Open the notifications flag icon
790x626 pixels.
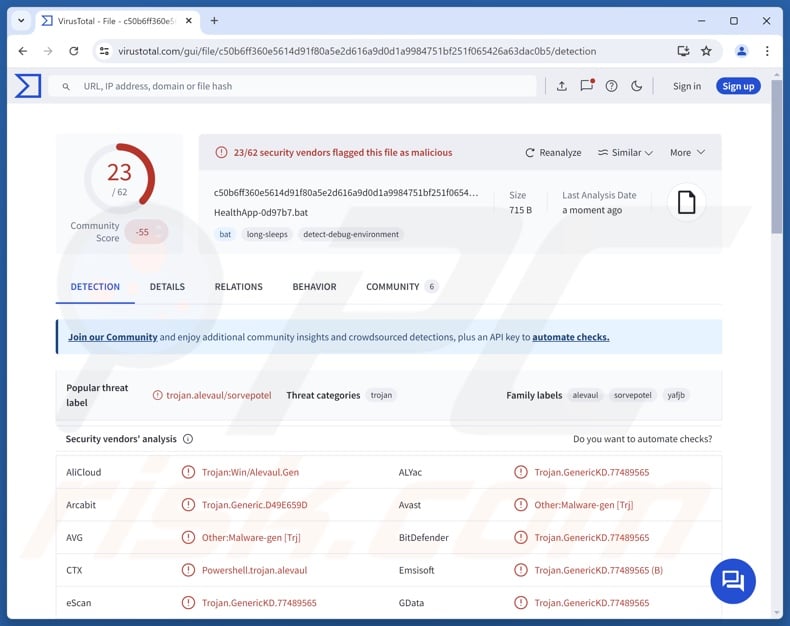pyautogui.click(x=587, y=86)
